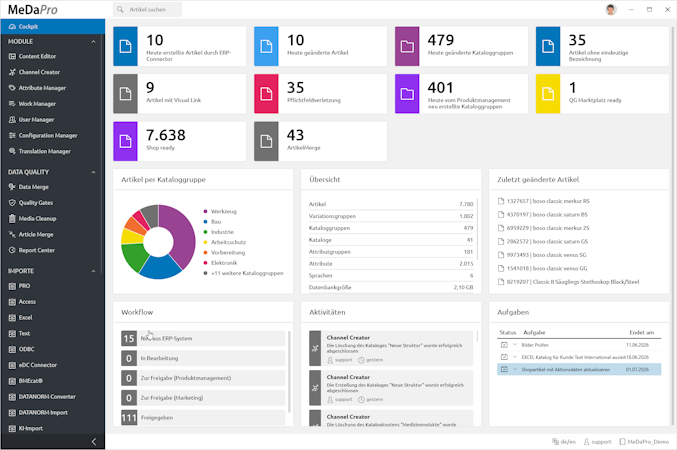
Task: Collapse the IMPORTE section
Action: tap(93, 271)
